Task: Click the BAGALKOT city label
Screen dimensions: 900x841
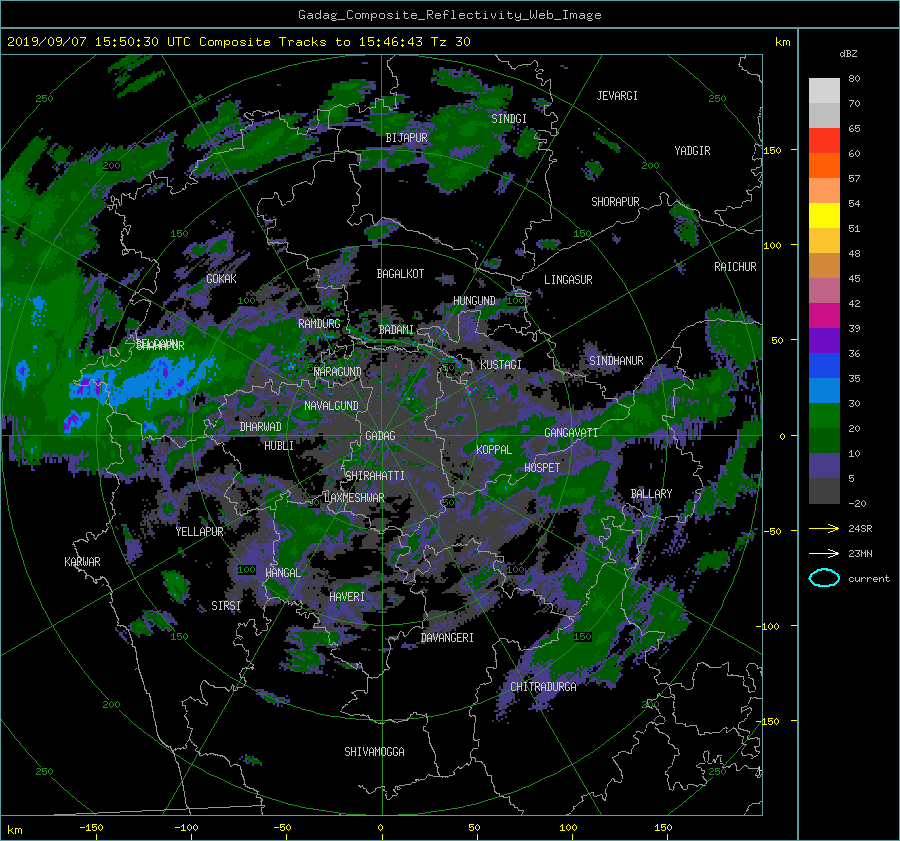Action: pos(400,274)
